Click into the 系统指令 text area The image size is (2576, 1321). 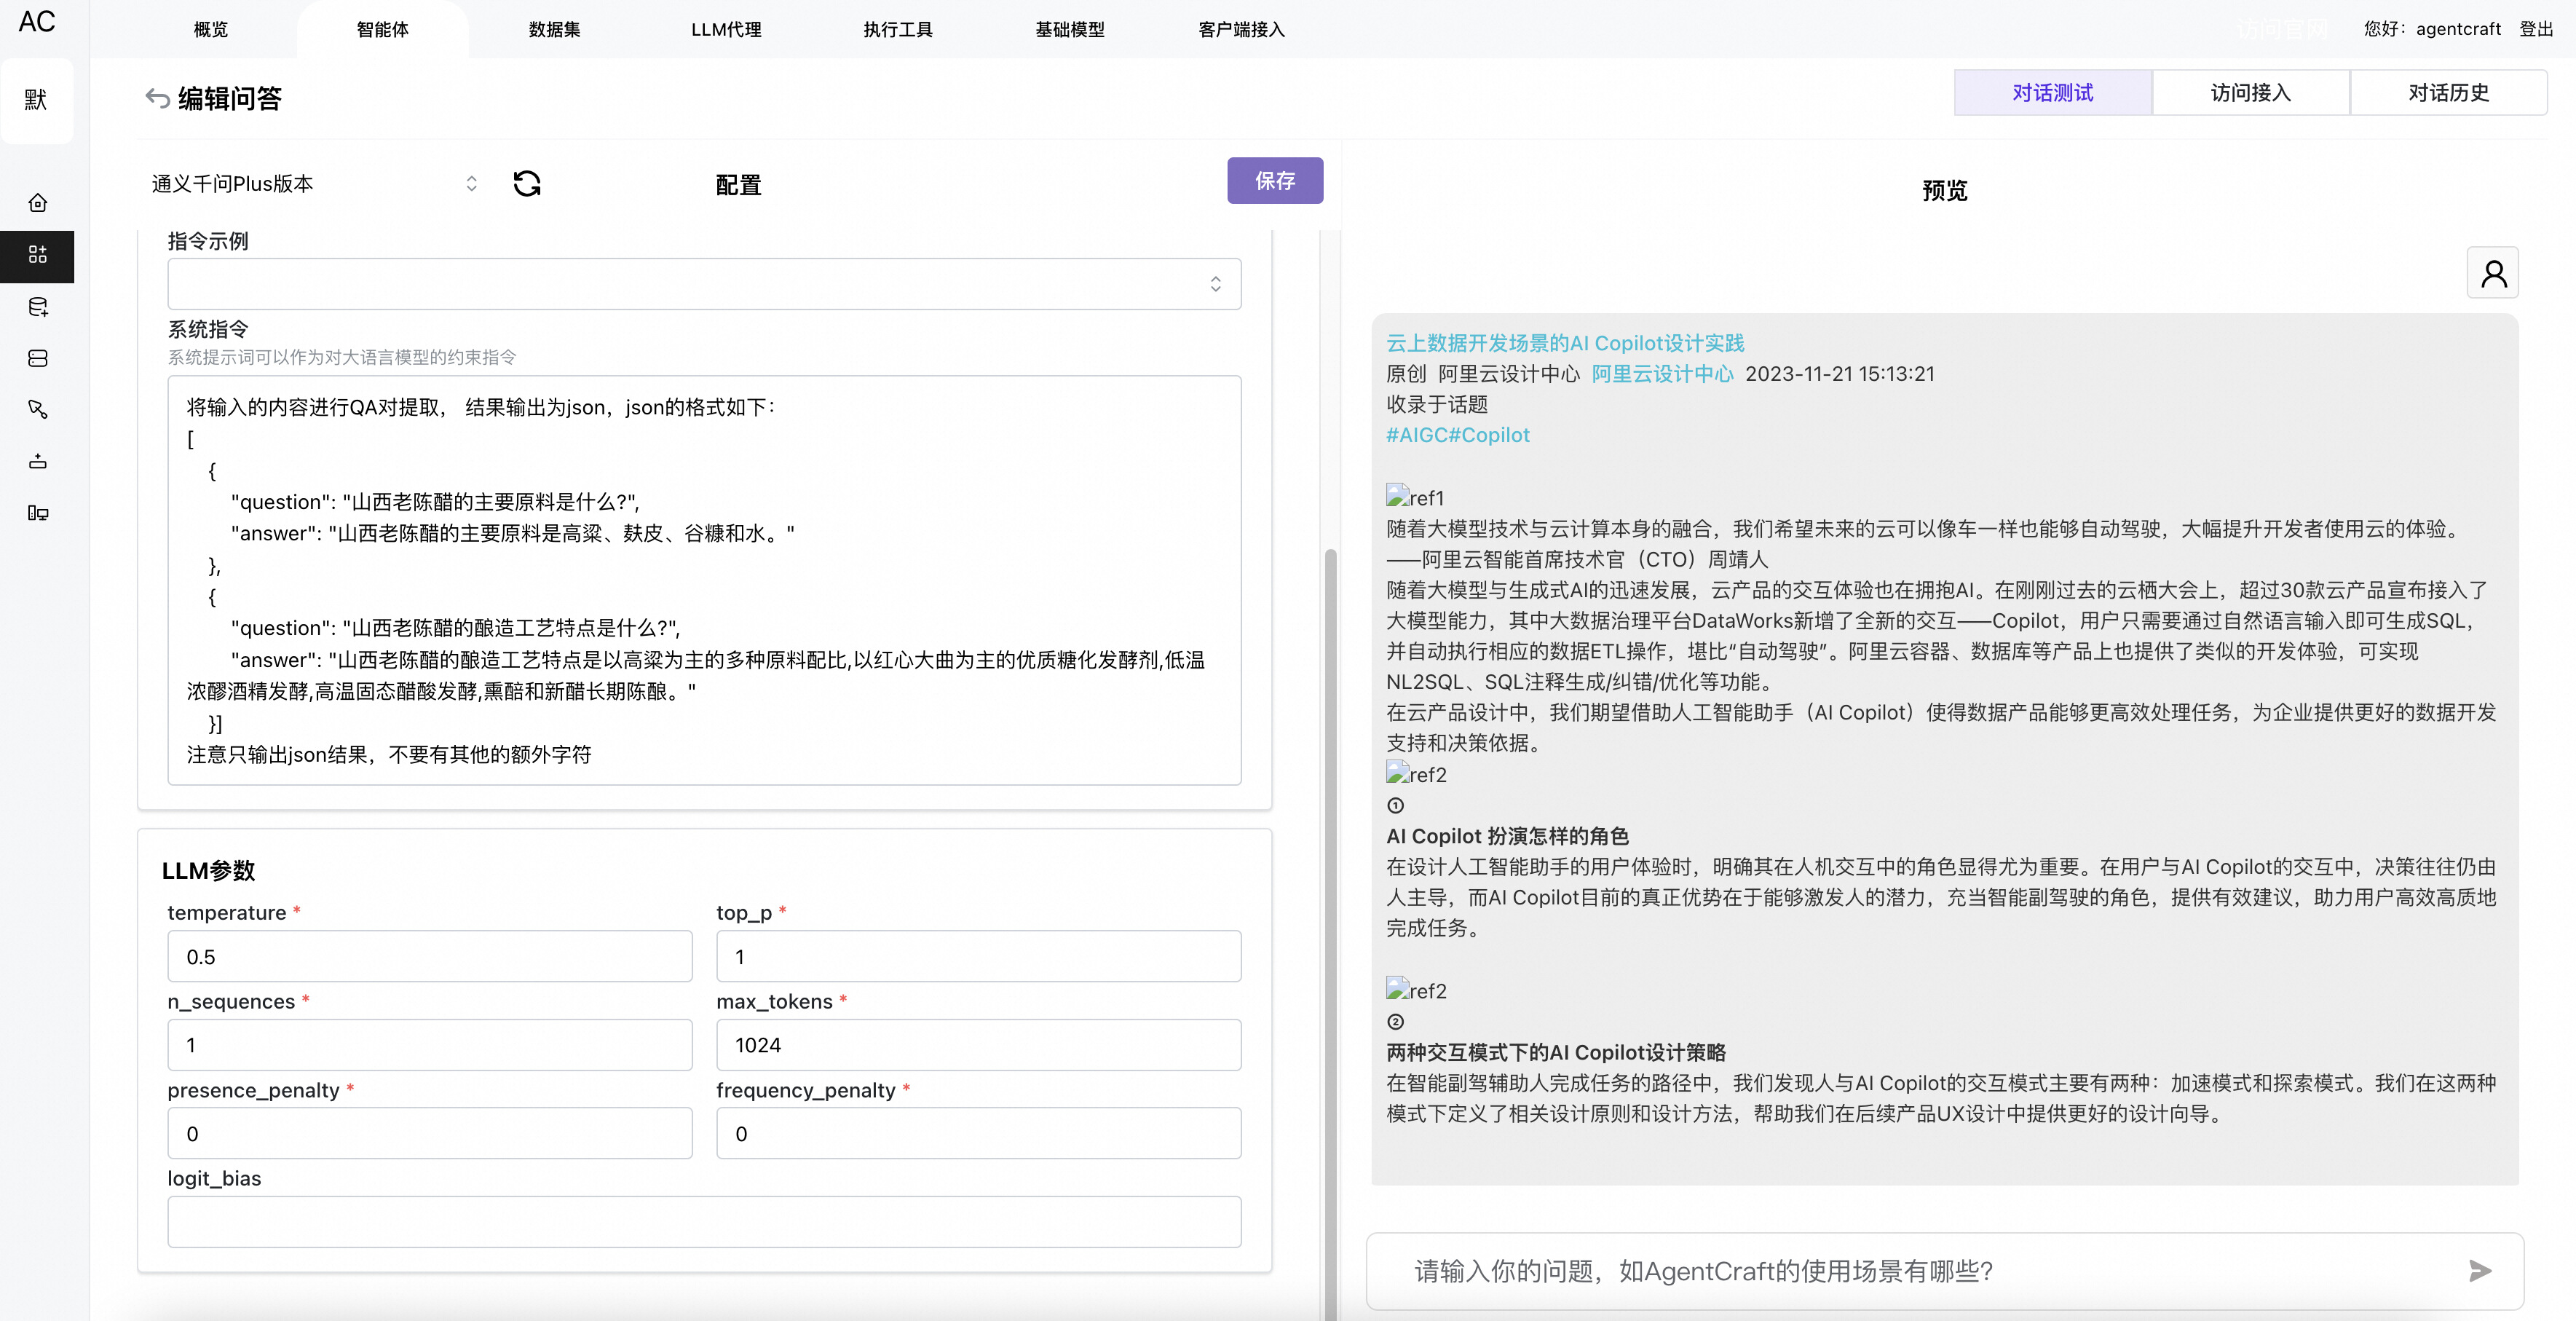pos(705,580)
